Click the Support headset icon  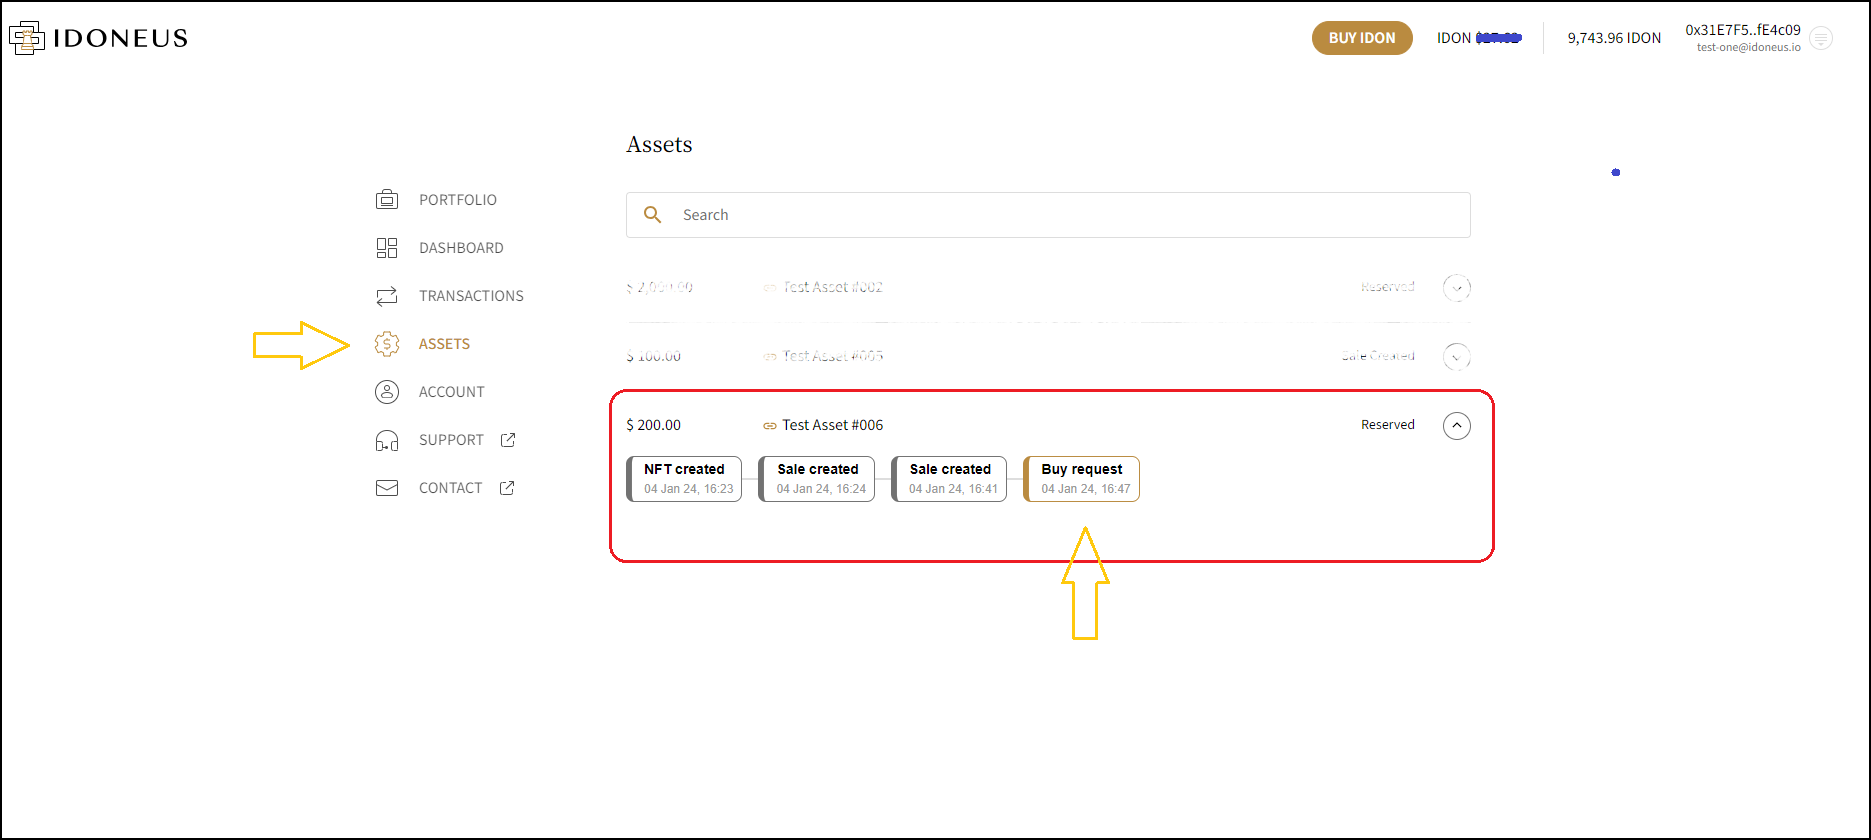point(387,440)
